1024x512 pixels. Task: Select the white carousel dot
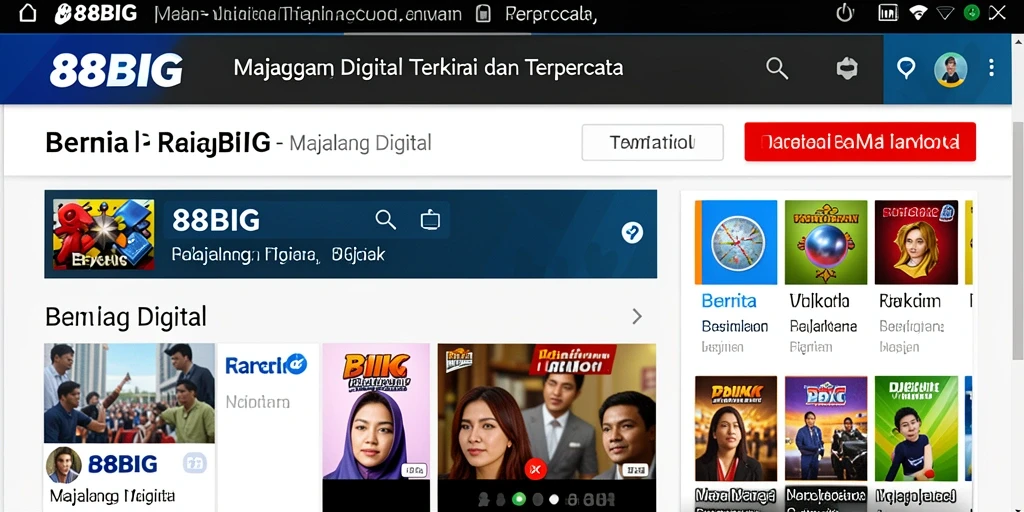coord(554,500)
